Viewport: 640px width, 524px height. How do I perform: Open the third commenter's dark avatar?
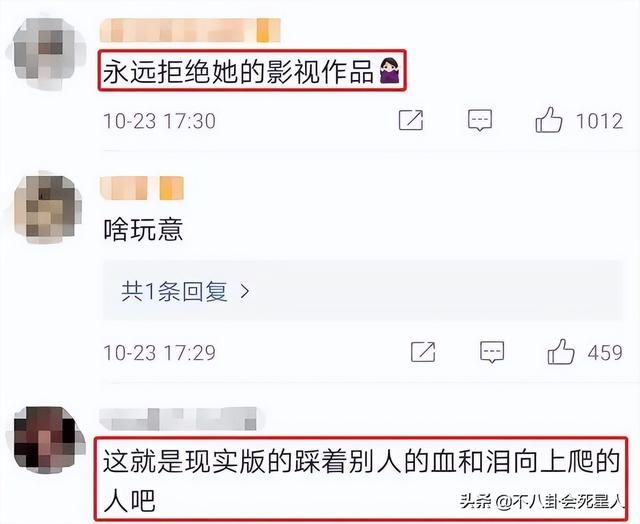[48, 440]
